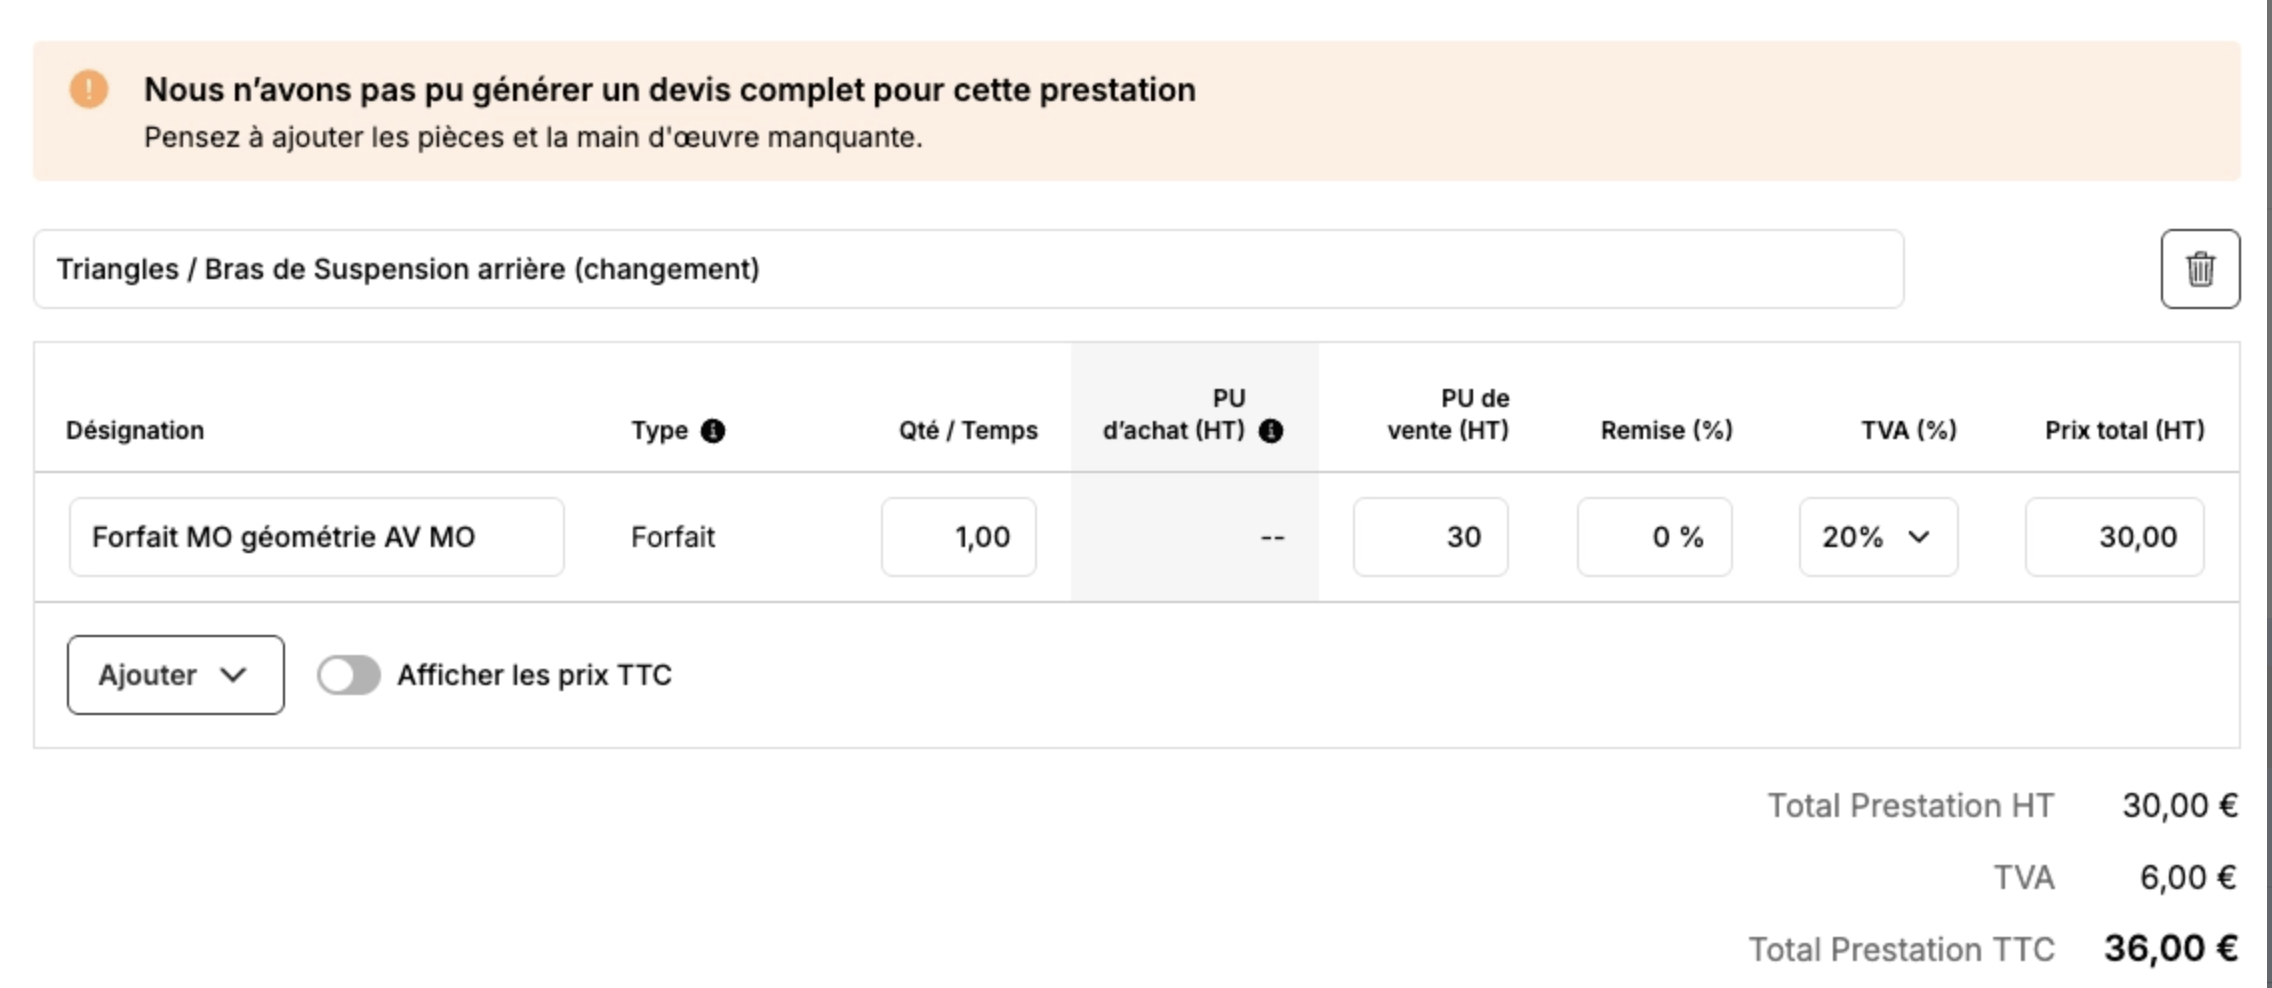Toggle Afficher les prix TTC switch
The width and height of the screenshot is (2272, 988).
pos(348,675)
